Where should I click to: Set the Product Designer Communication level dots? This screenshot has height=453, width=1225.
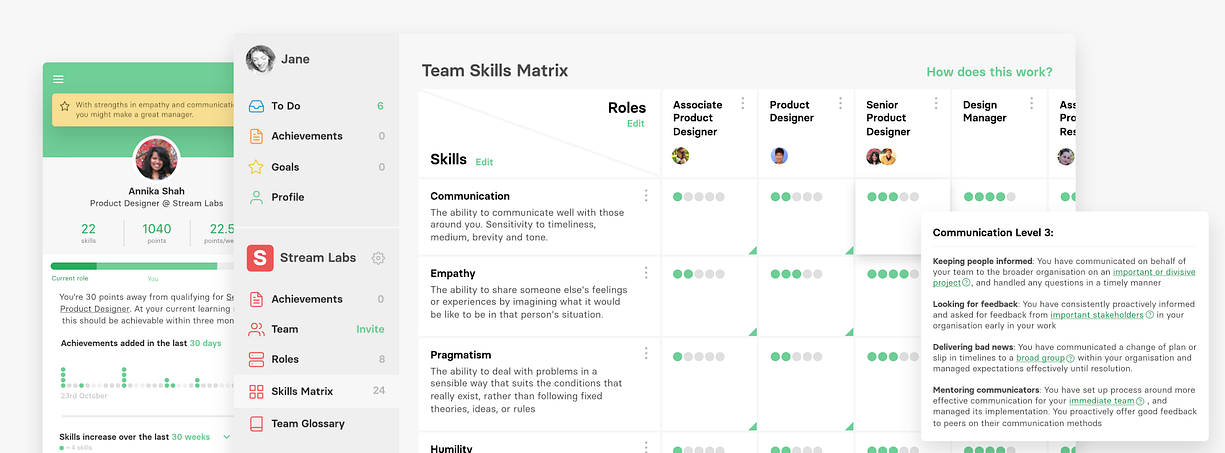point(796,198)
